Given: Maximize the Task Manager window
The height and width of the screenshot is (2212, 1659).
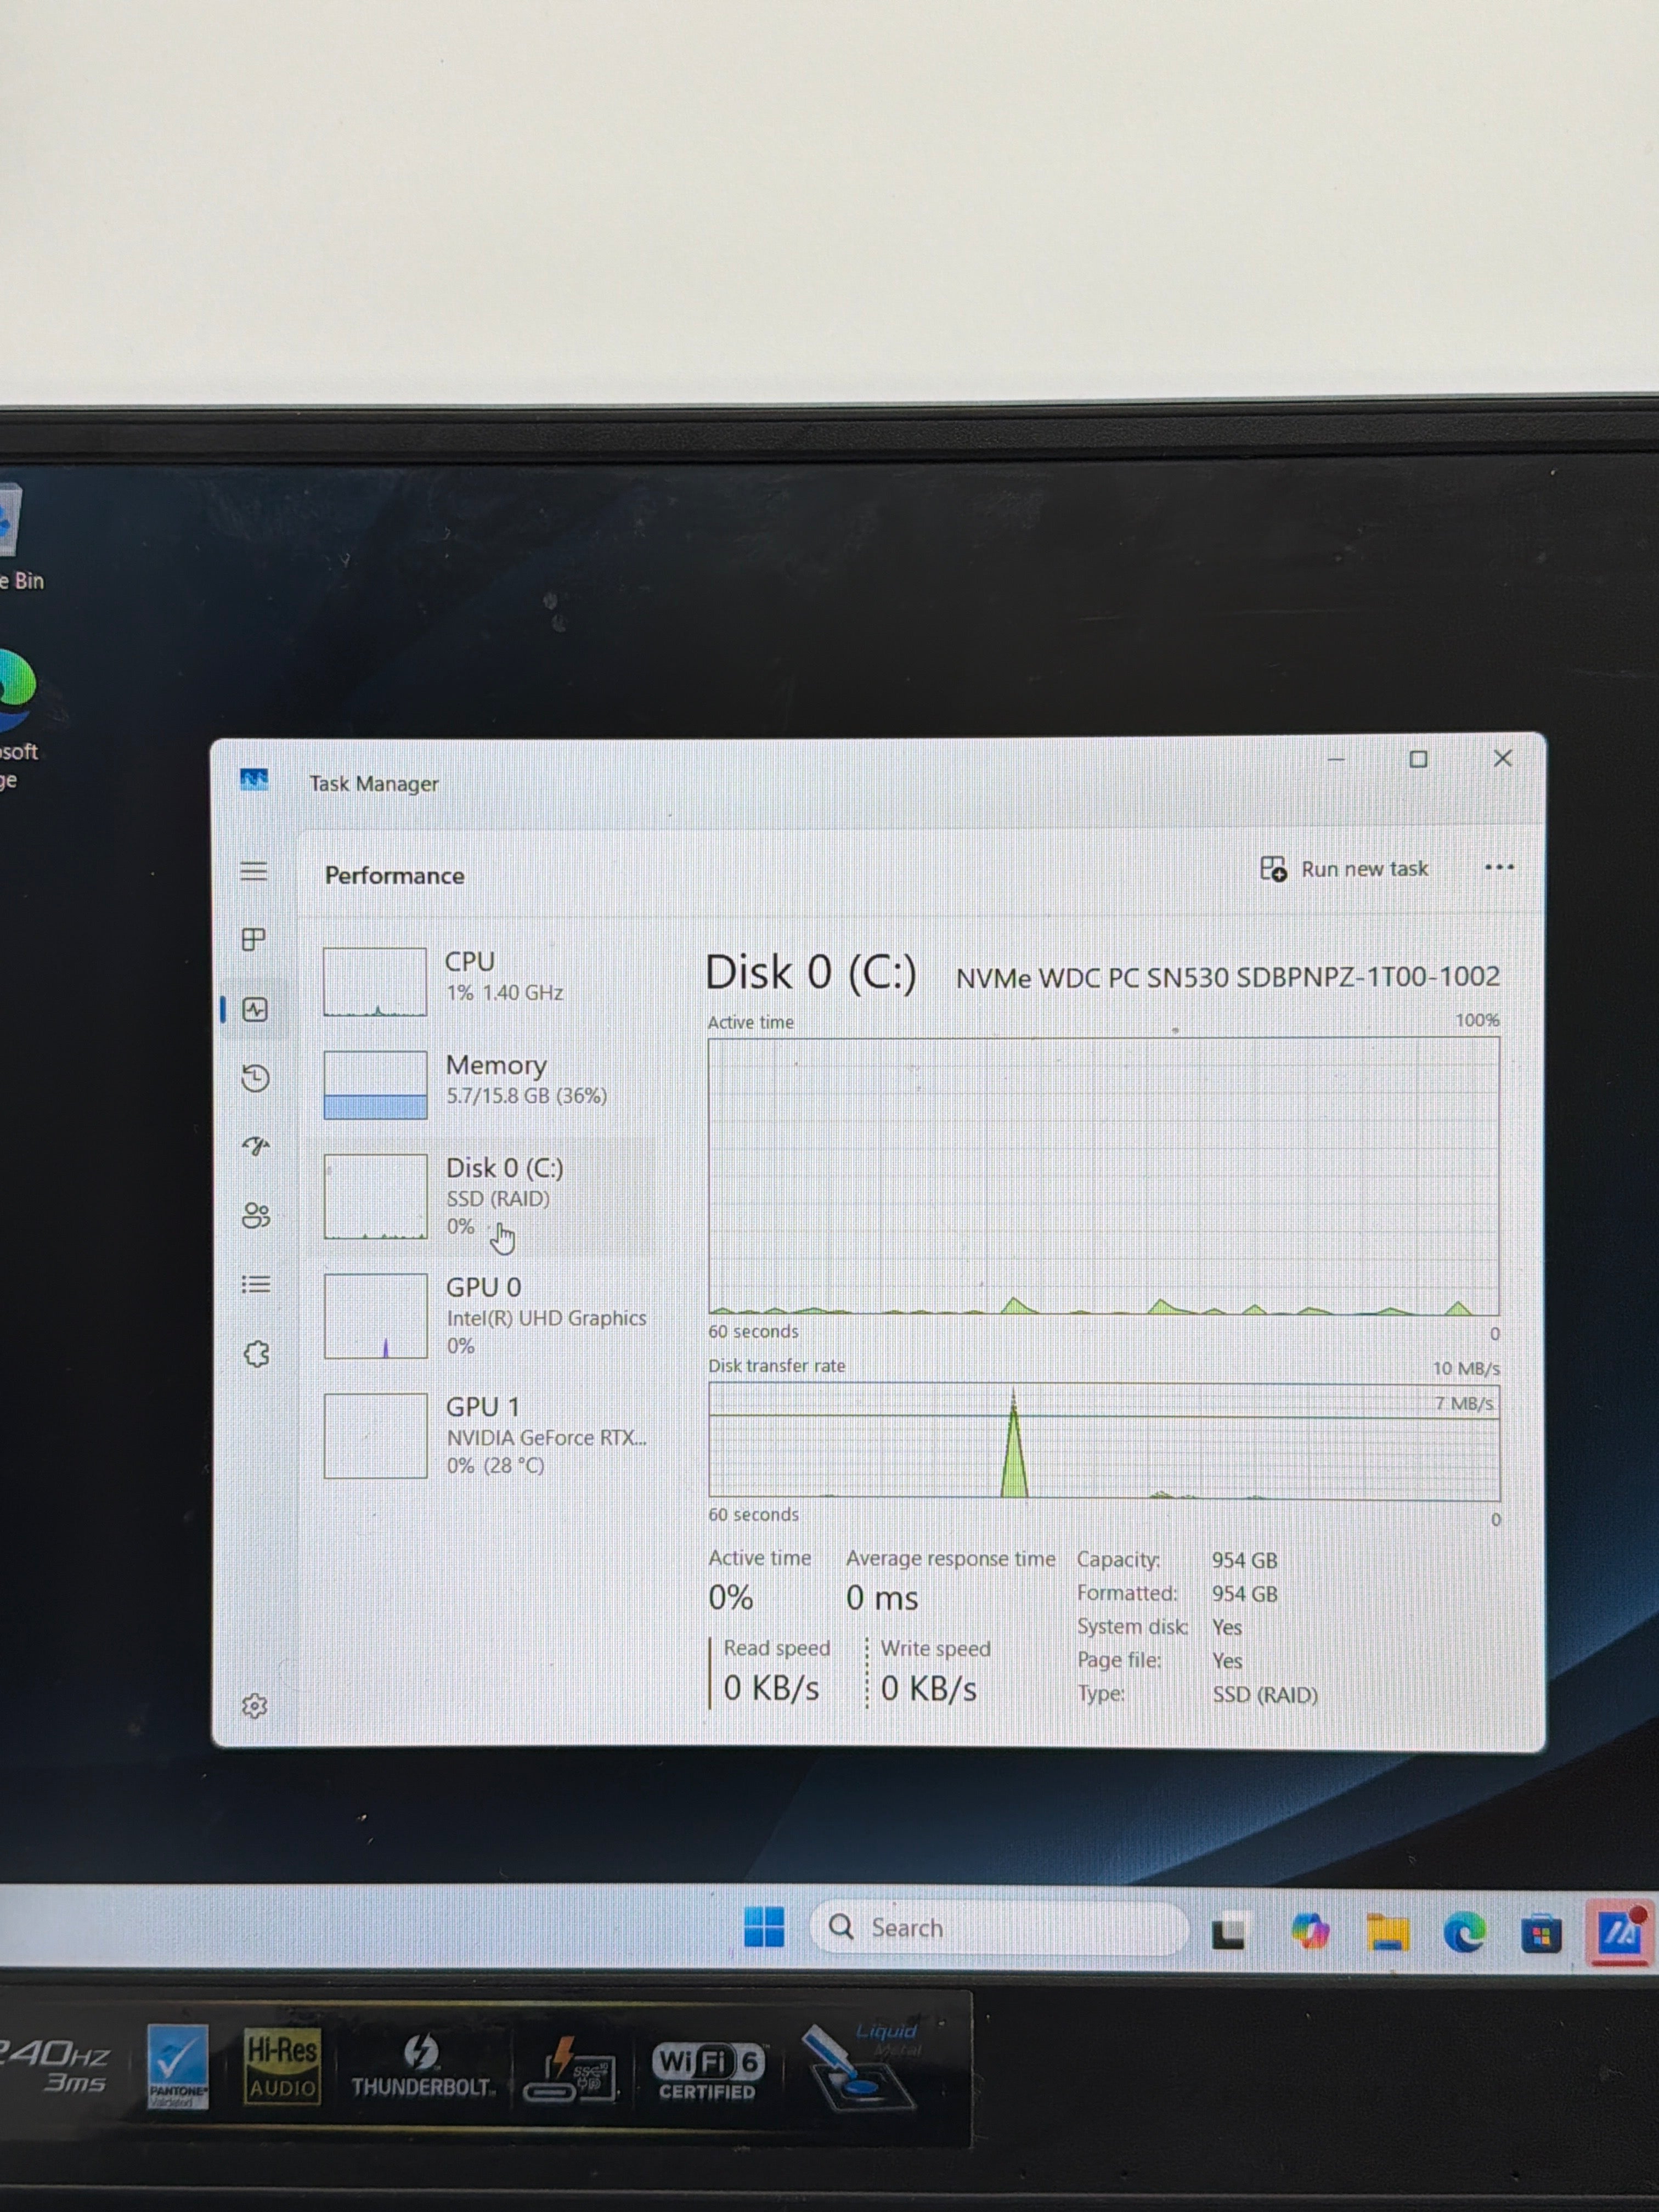Looking at the screenshot, I should [x=1418, y=759].
